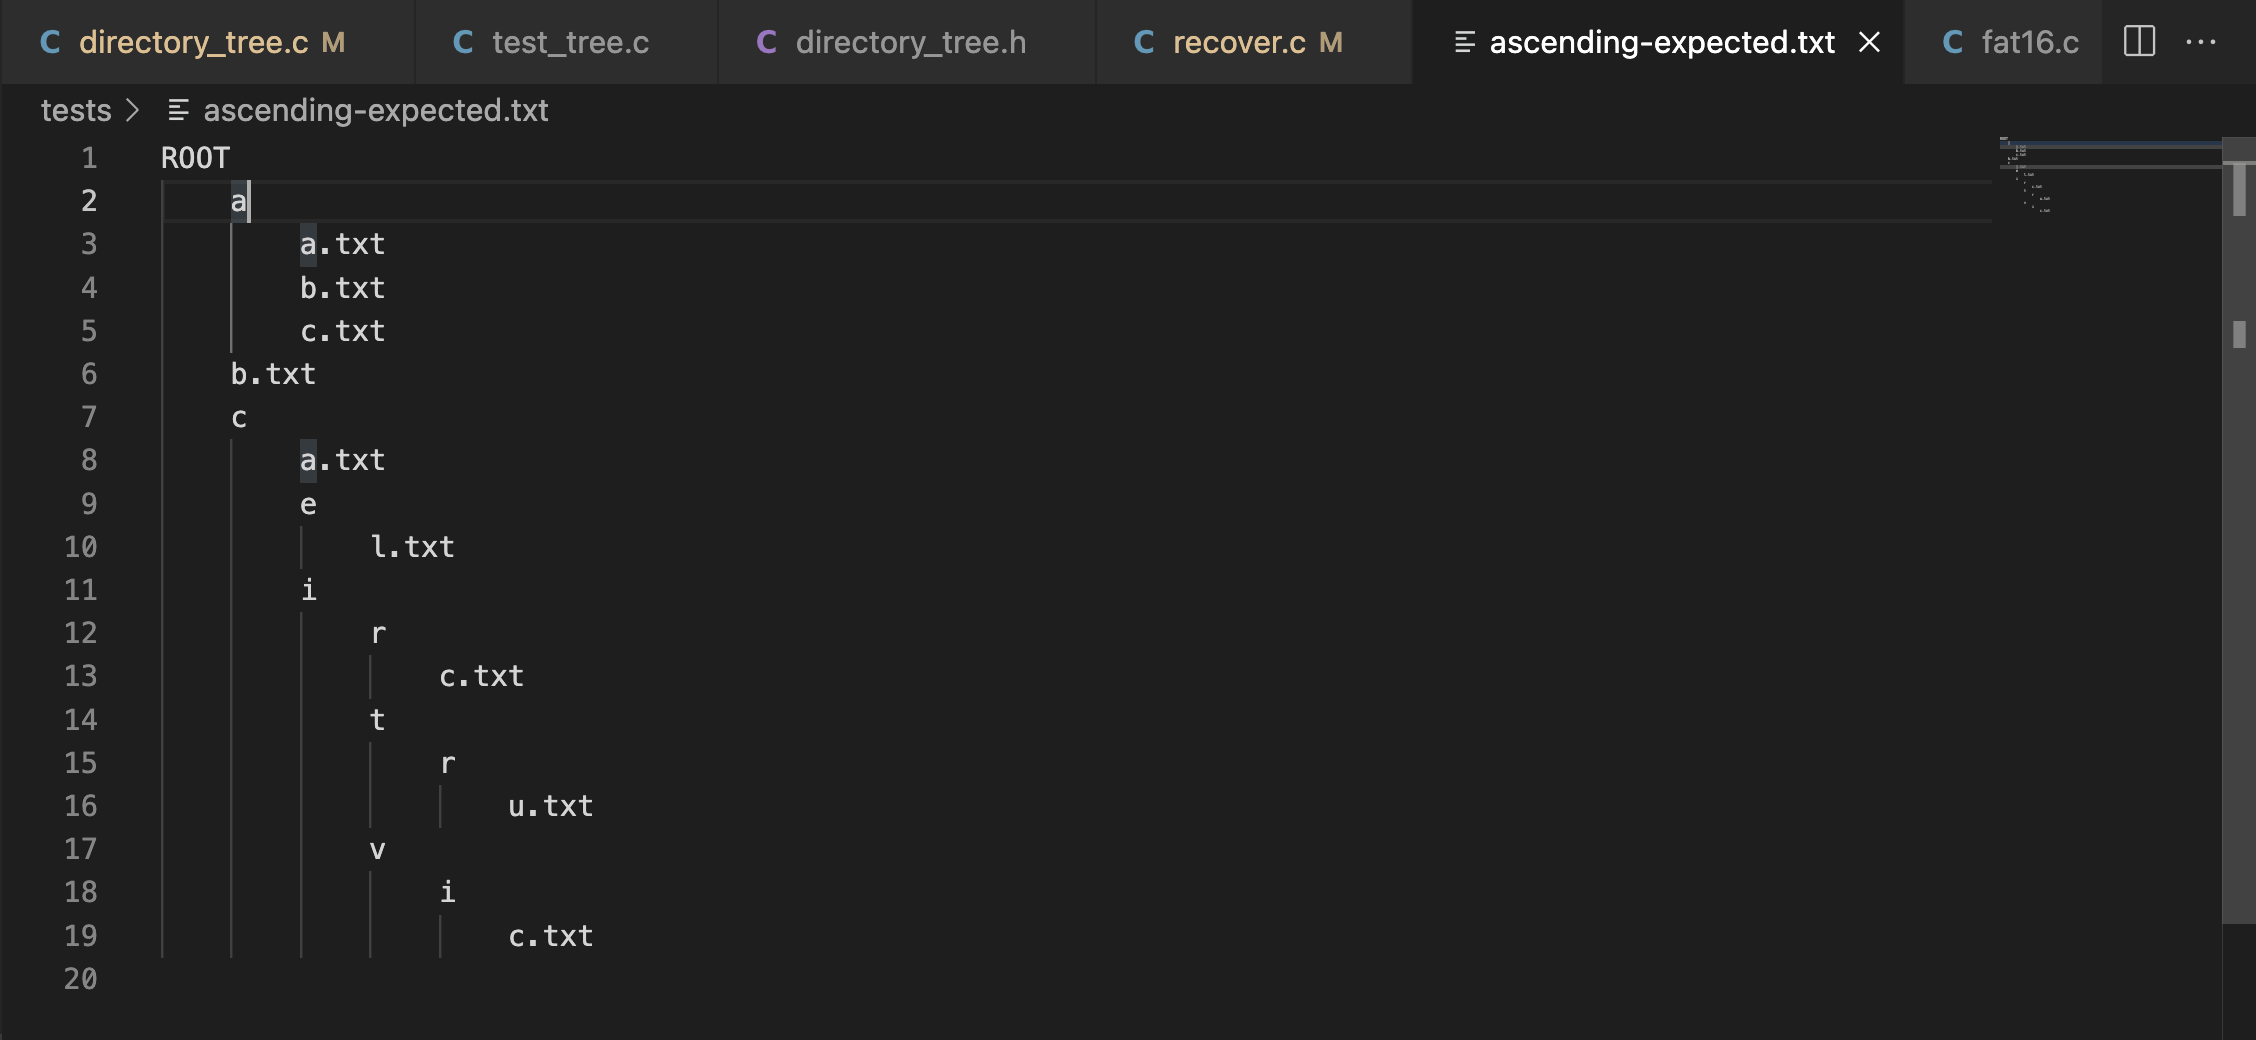Open the more actions ellipsis menu

[x=2200, y=42]
